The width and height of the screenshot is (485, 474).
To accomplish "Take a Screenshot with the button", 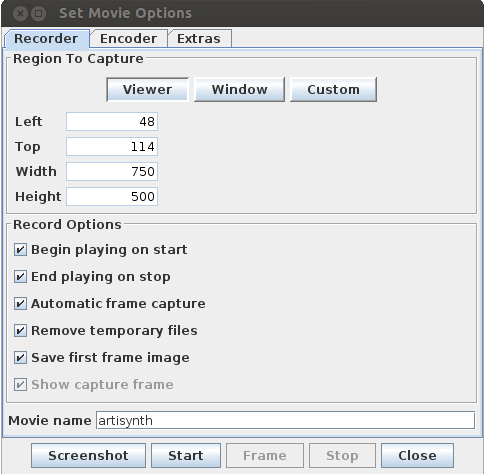I will click(x=88, y=455).
